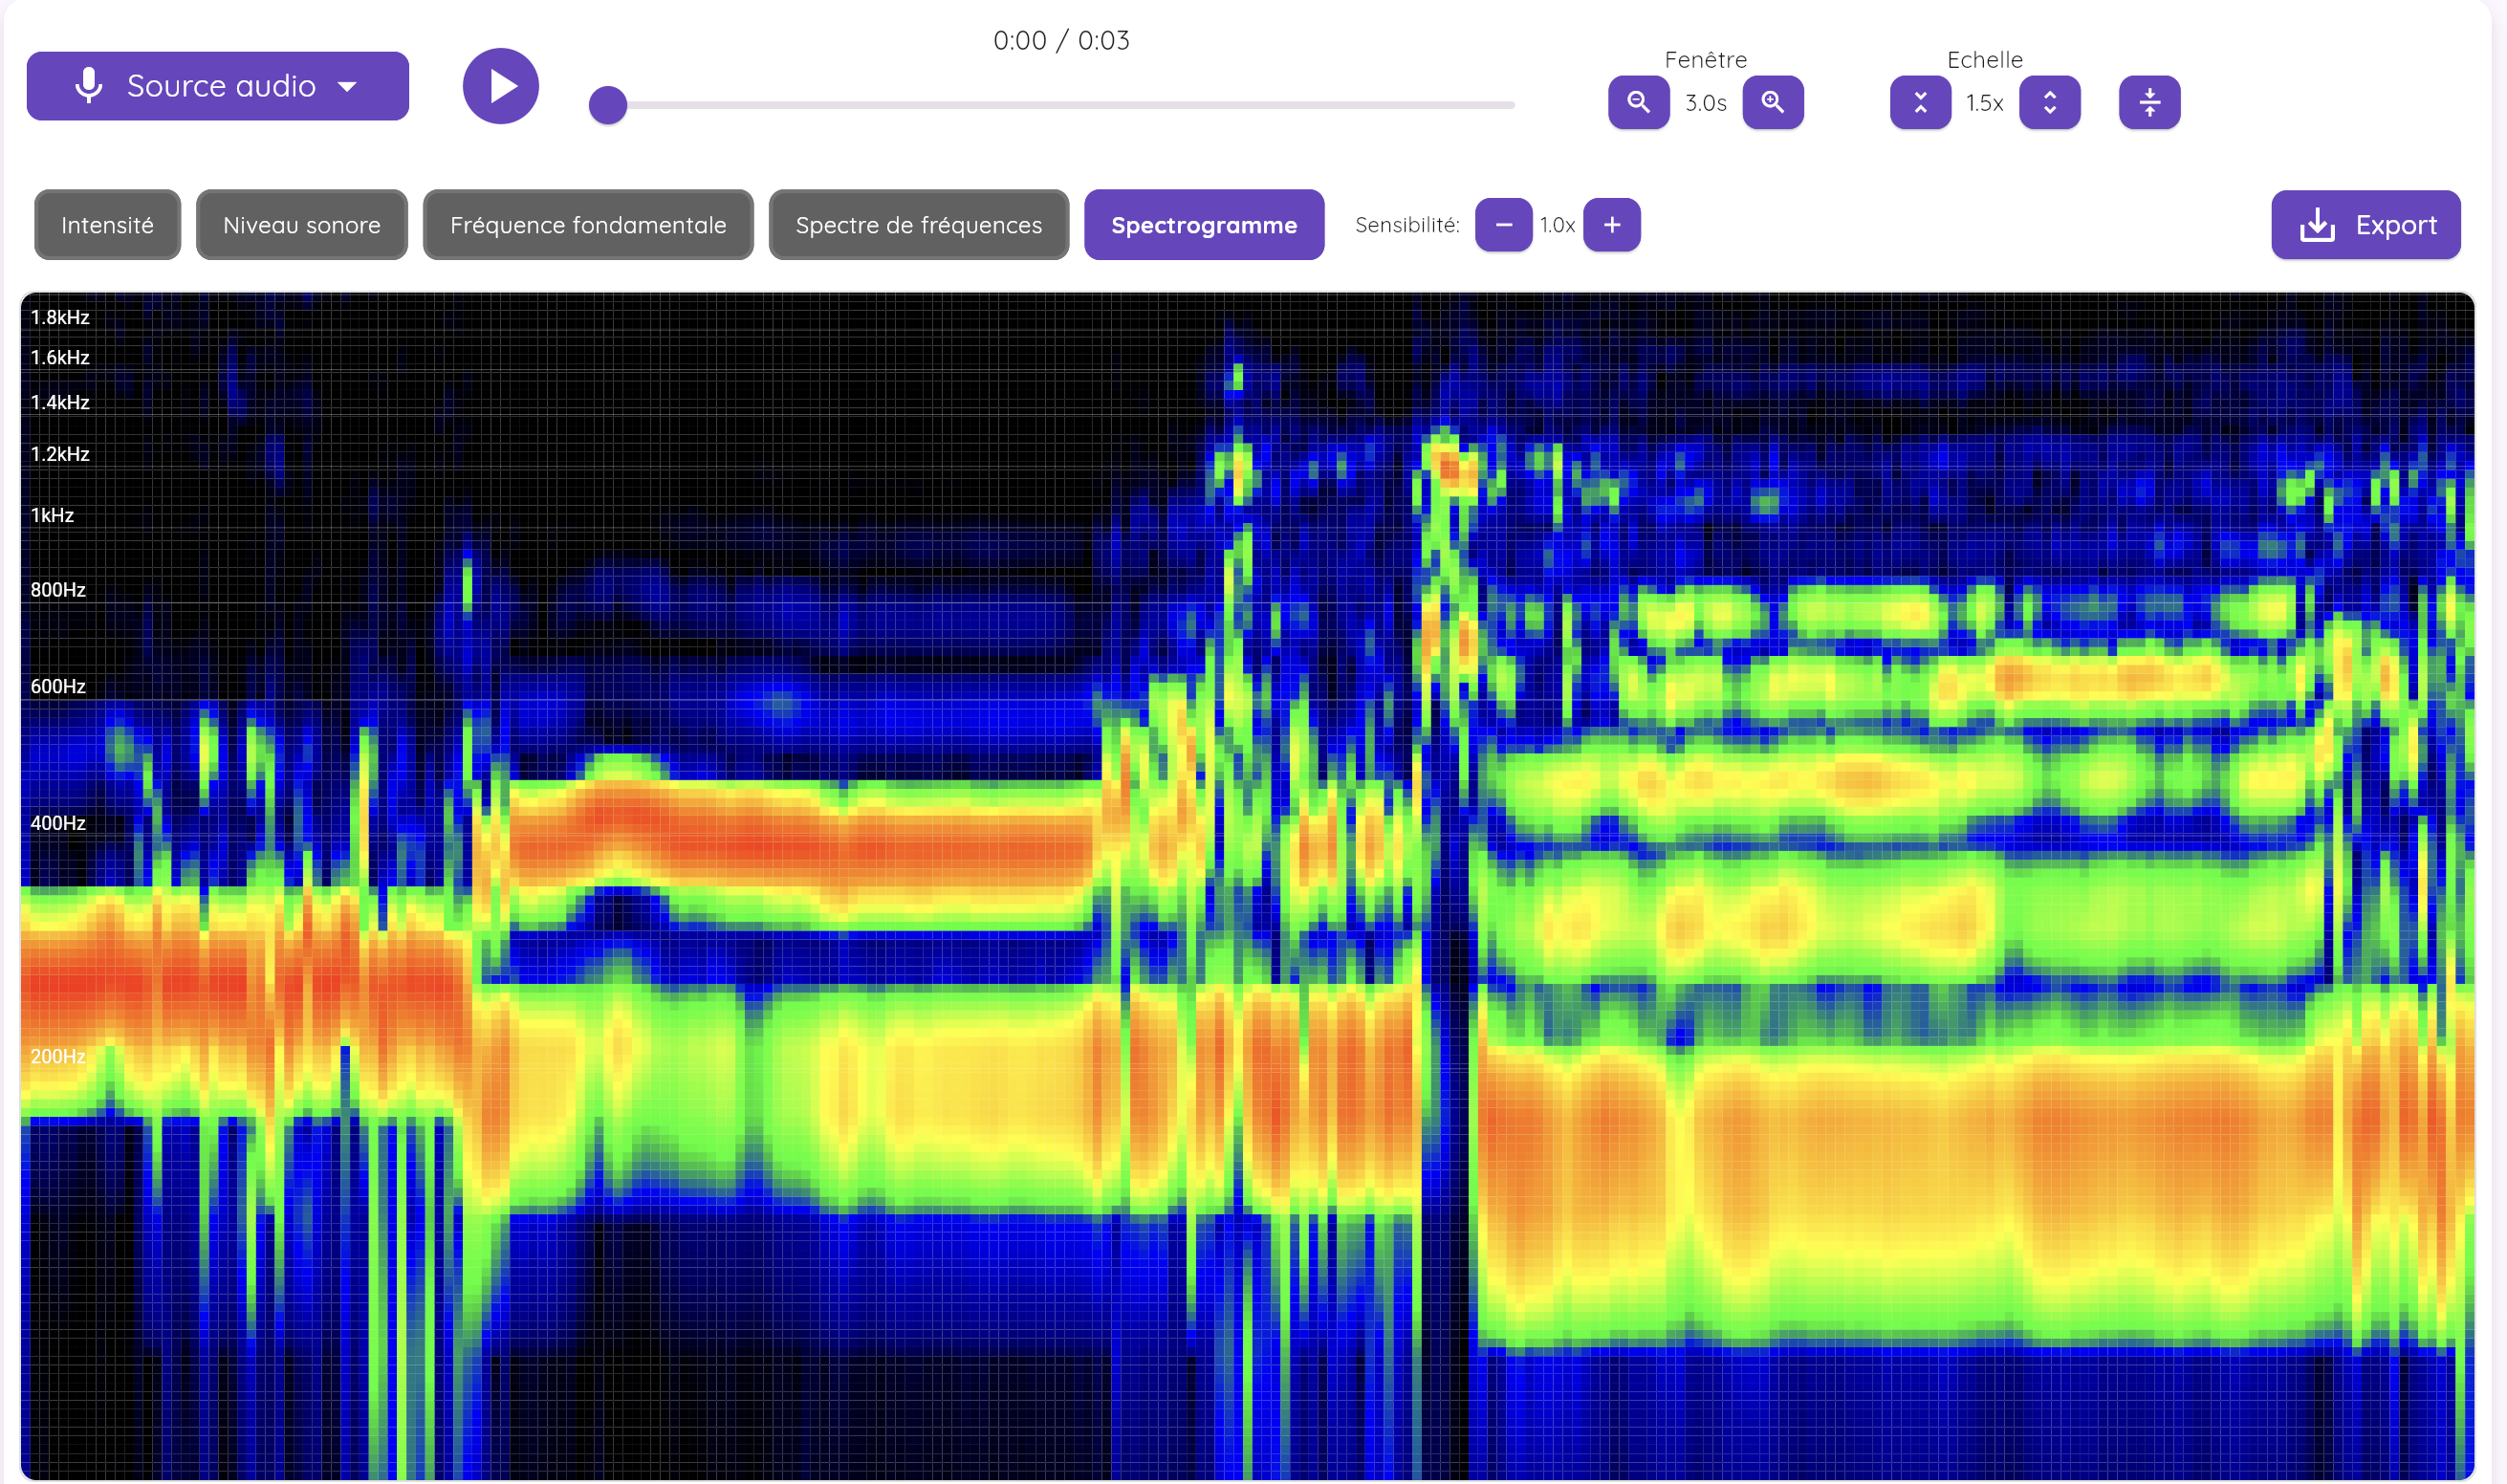Click the Sensibilité label
Image resolution: width=2507 pixels, height=1484 pixels.
[1407, 225]
